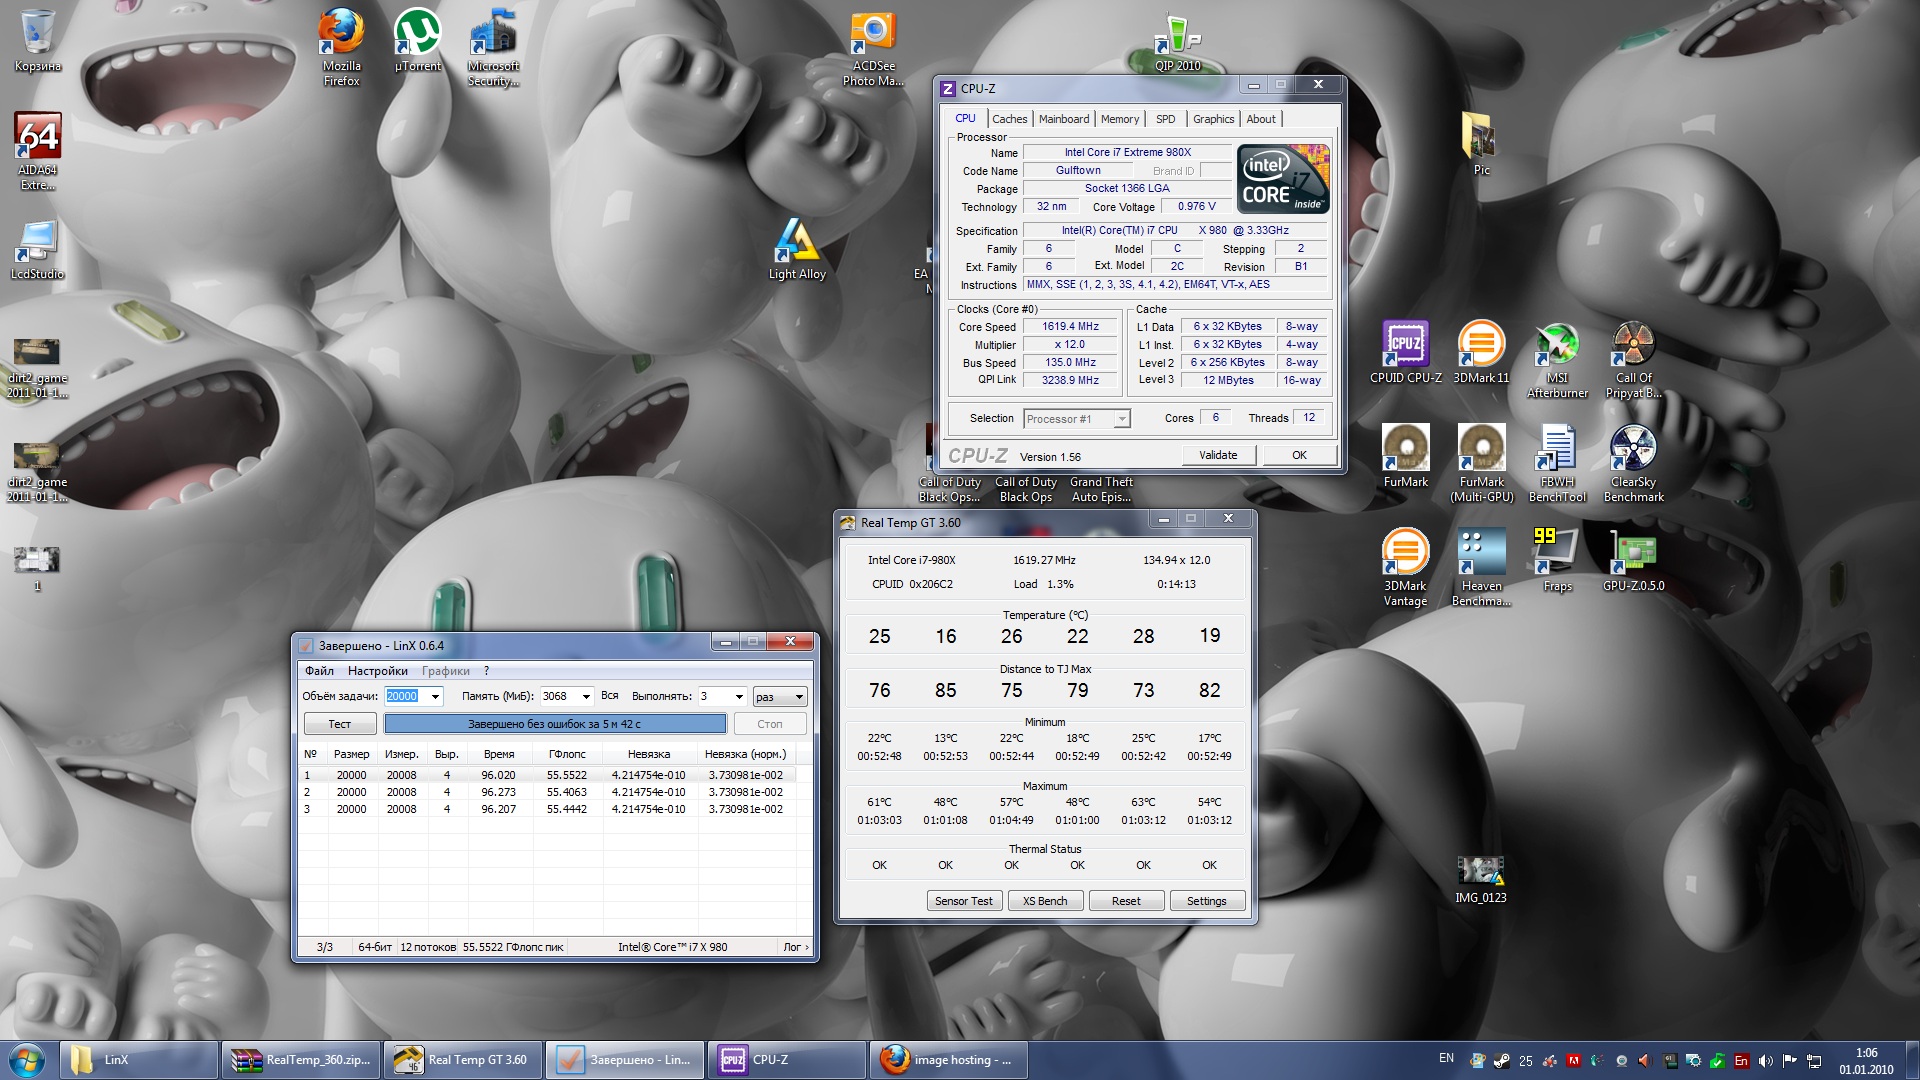
Task: Click Тест button in LinX
Action: pos(340,724)
